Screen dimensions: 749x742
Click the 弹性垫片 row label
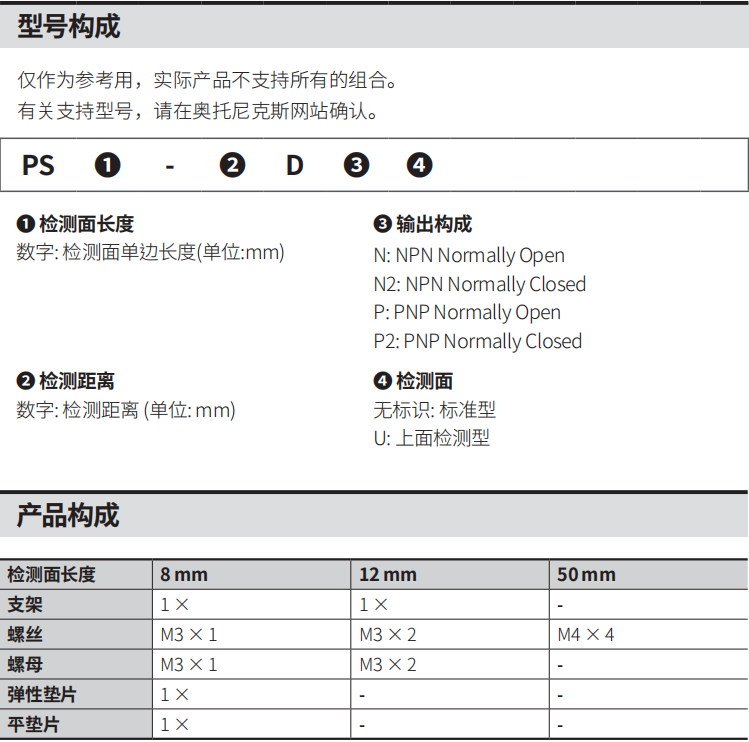point(41,694)
